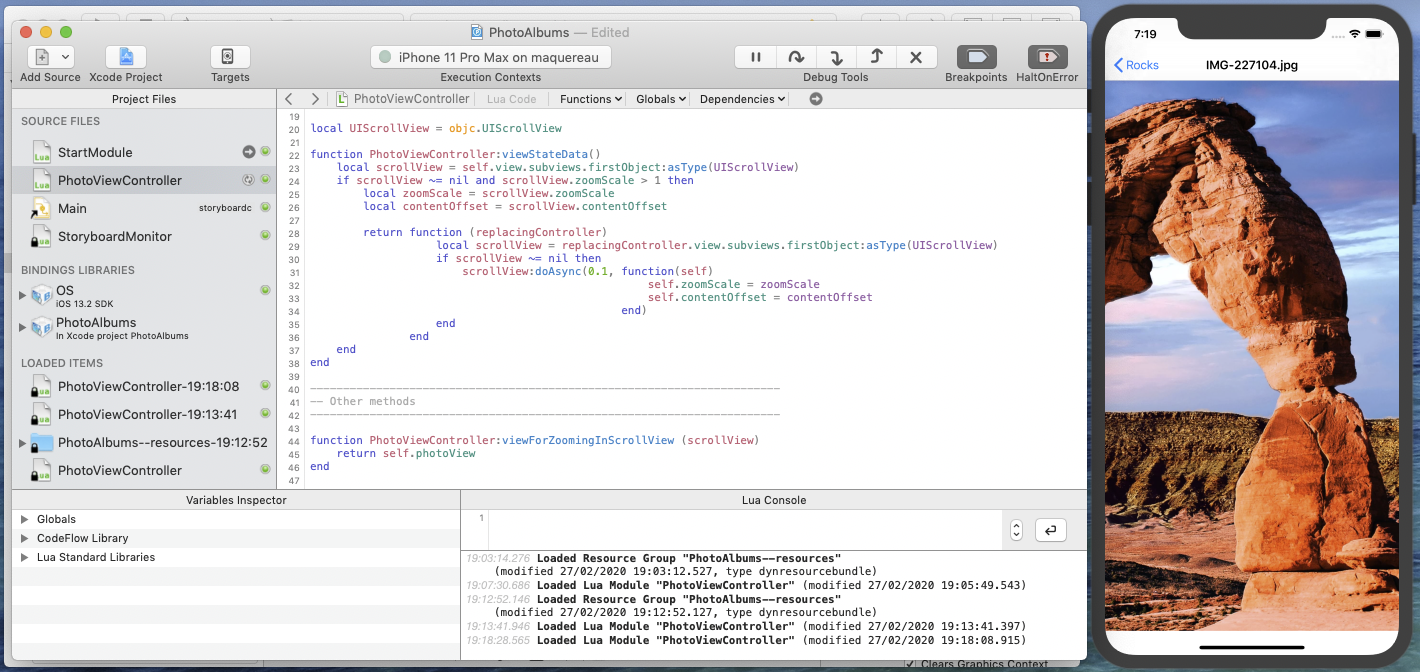Toggle the Breakpoints button

977,57
